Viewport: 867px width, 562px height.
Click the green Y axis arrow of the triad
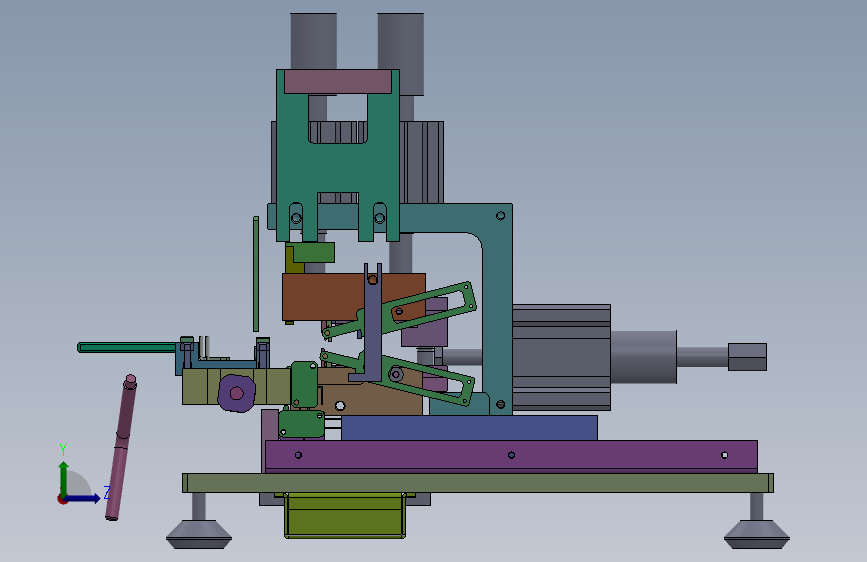pos(64,477)
